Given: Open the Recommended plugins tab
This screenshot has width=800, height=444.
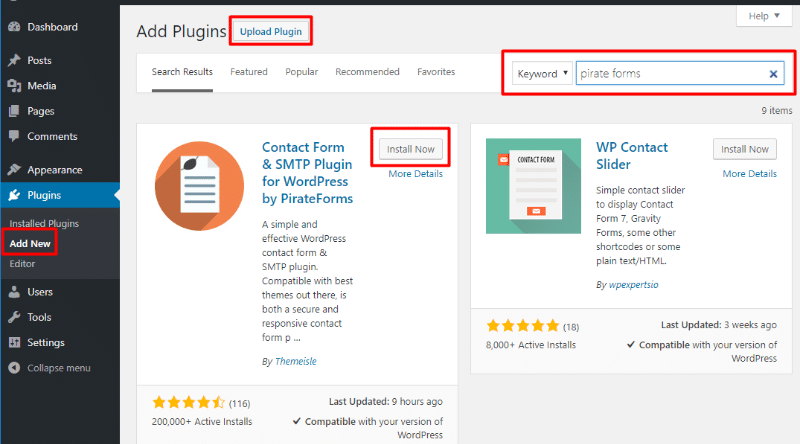Looking at the screenshot, I should 367,72.
